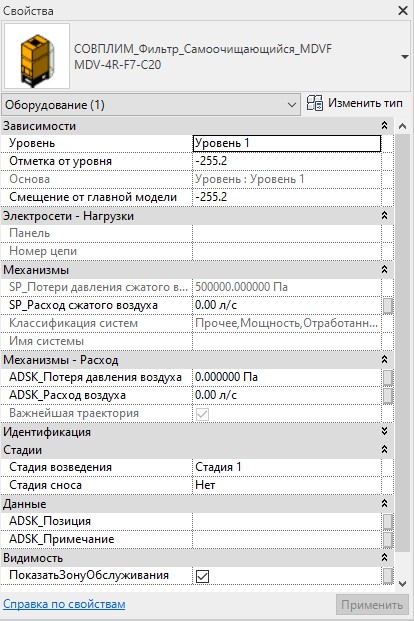
Task: Click associate button beside SP_Расход сжатого воздуха
Action: (x=388, y=306)
